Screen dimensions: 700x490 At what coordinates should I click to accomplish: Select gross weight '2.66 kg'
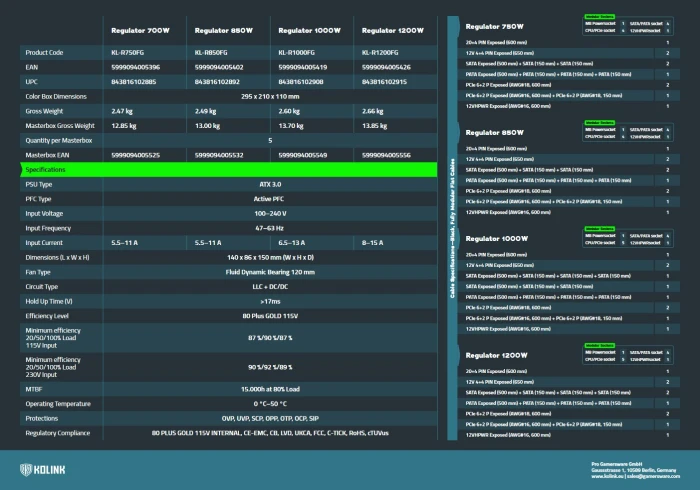[372, 111]
